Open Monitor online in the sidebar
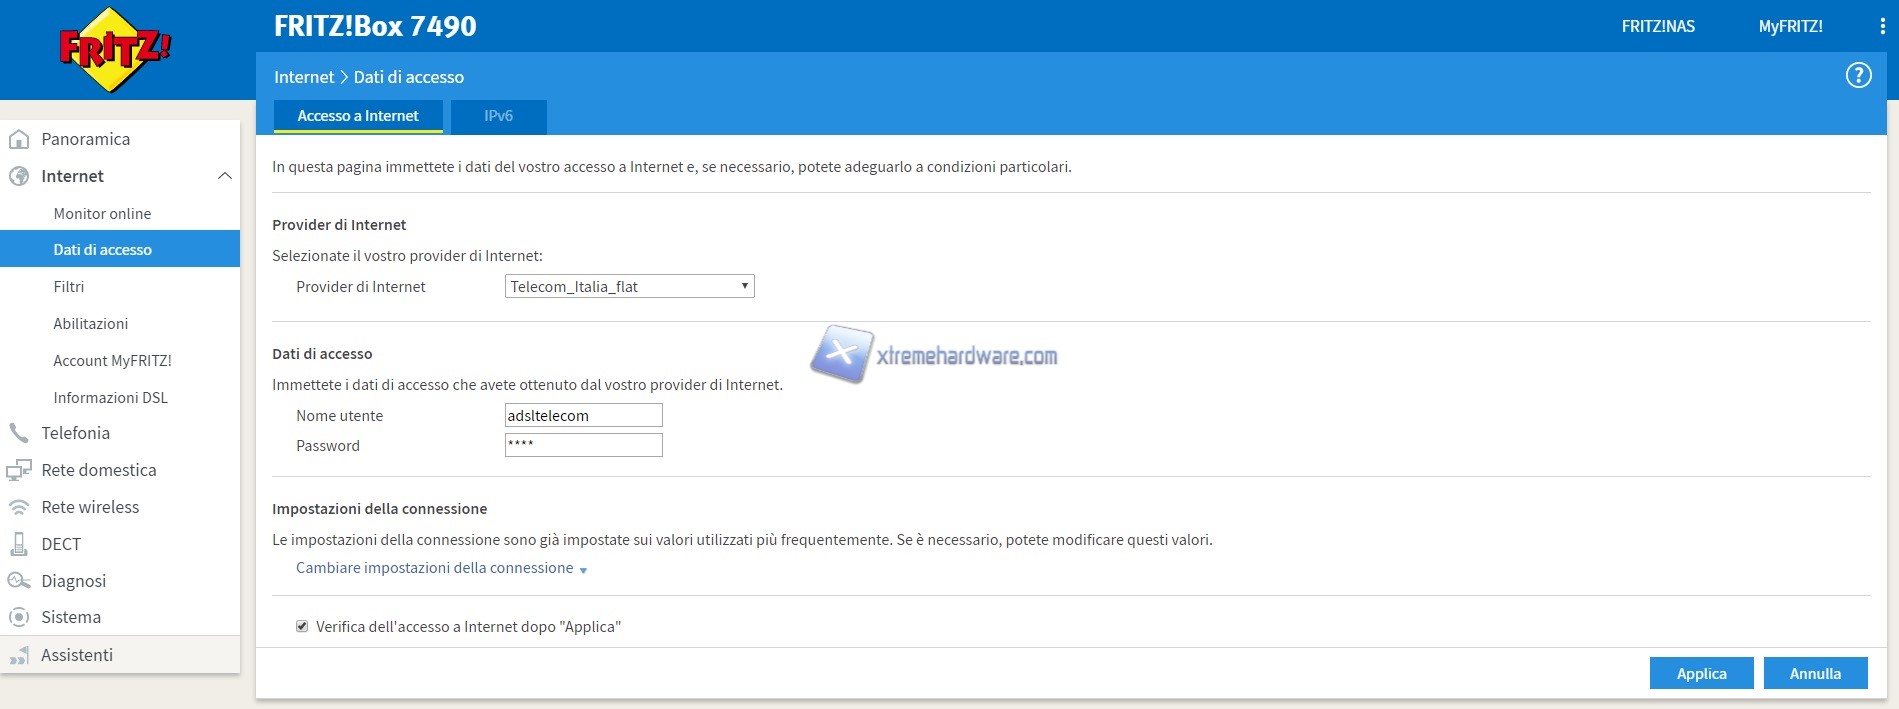 coord(102,213)
